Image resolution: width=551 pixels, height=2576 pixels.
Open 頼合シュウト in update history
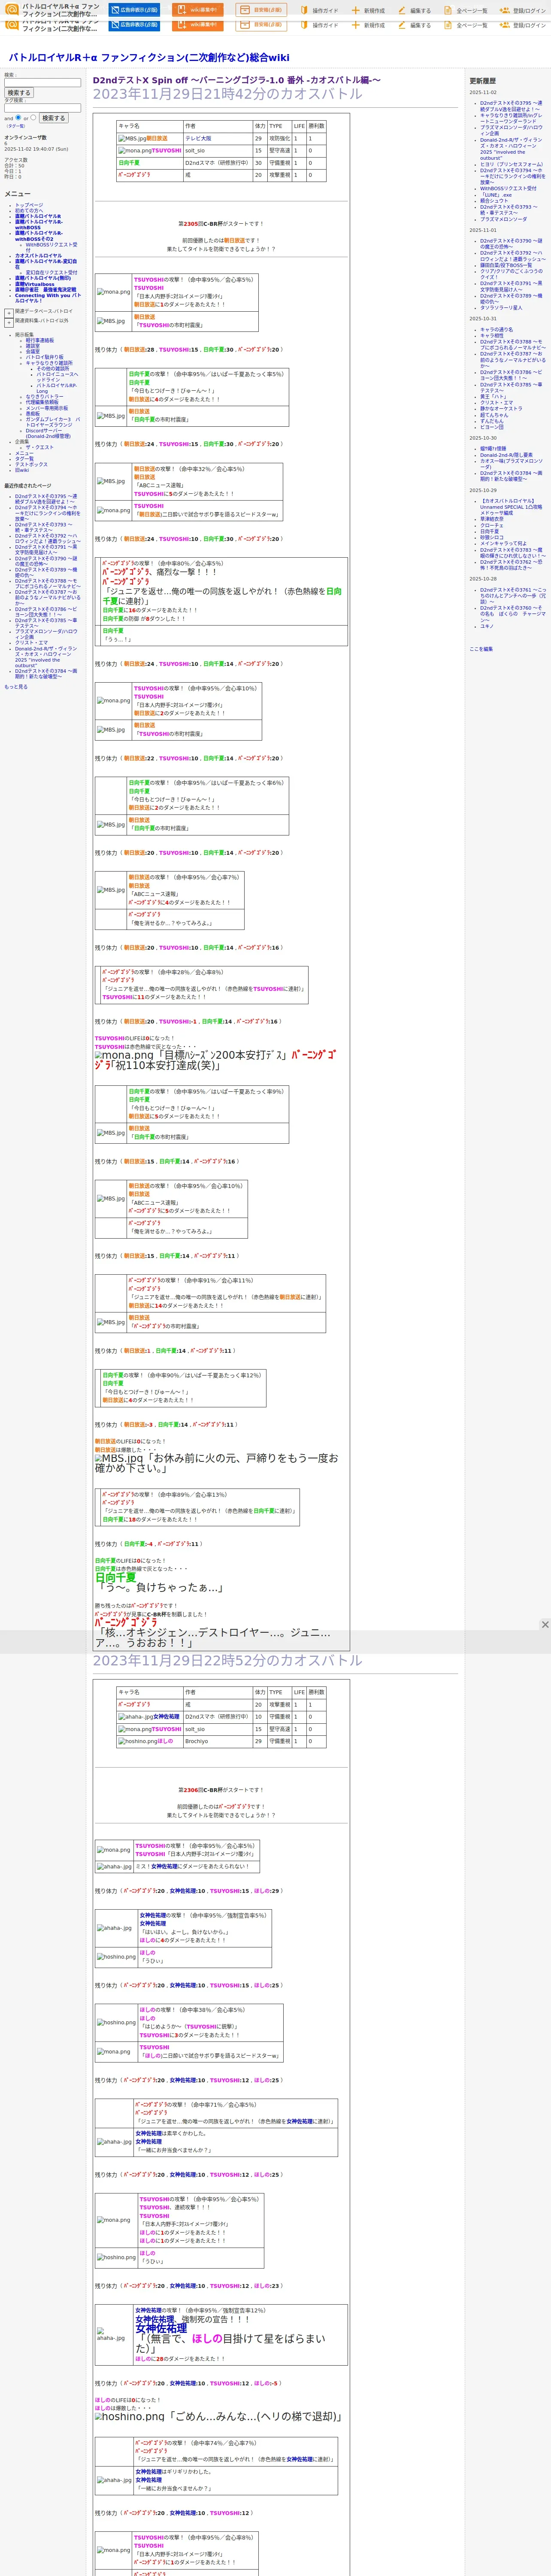(x=494, y=201)
